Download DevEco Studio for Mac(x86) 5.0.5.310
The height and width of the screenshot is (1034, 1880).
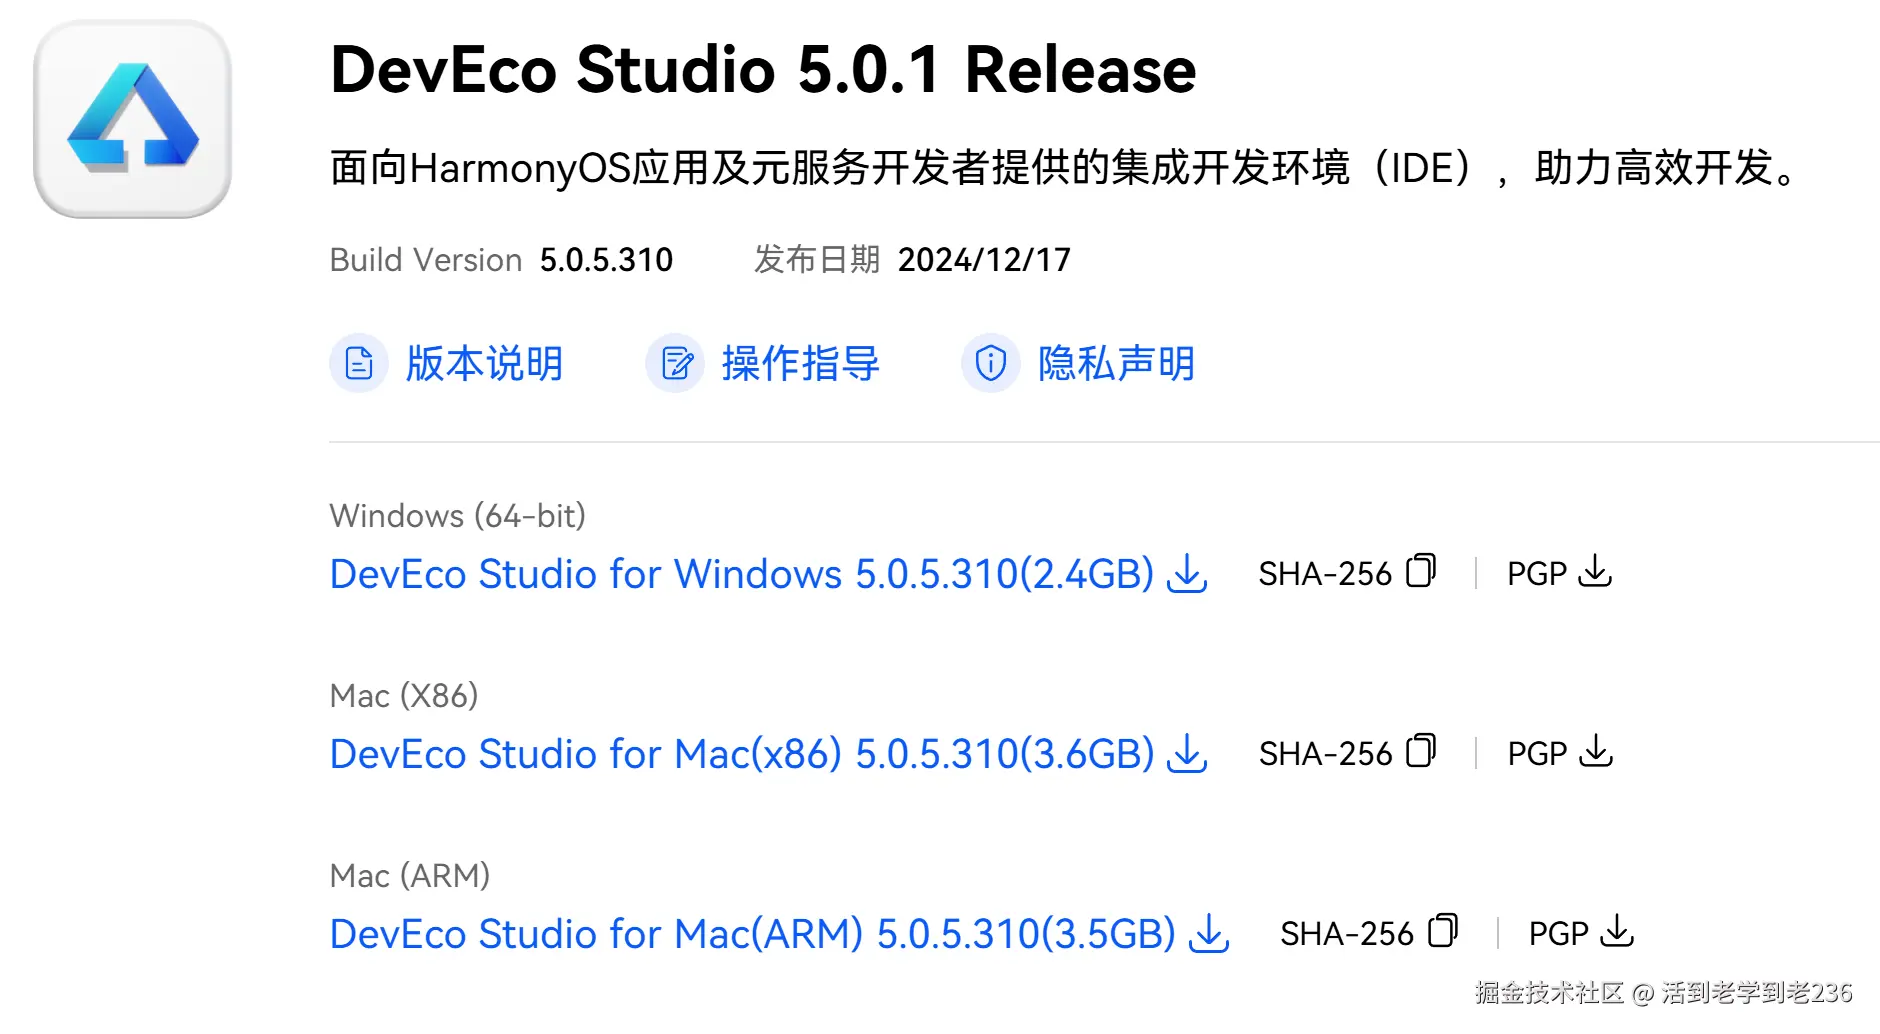click(x=741, y=754)
